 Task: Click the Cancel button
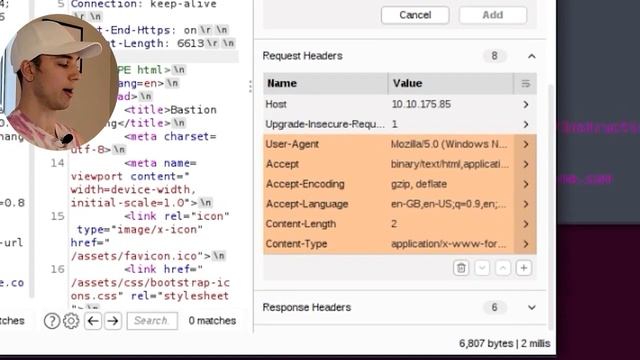click(415, 15)
